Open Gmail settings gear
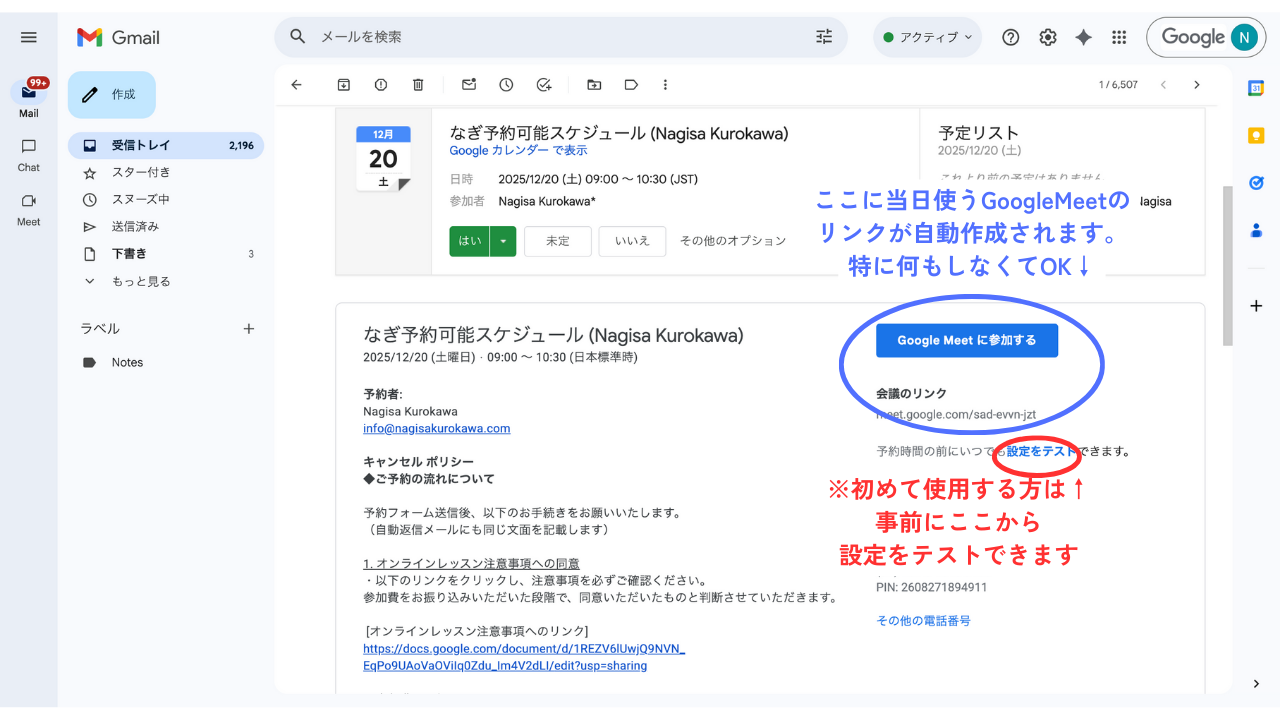 (x=1047, y=37)
